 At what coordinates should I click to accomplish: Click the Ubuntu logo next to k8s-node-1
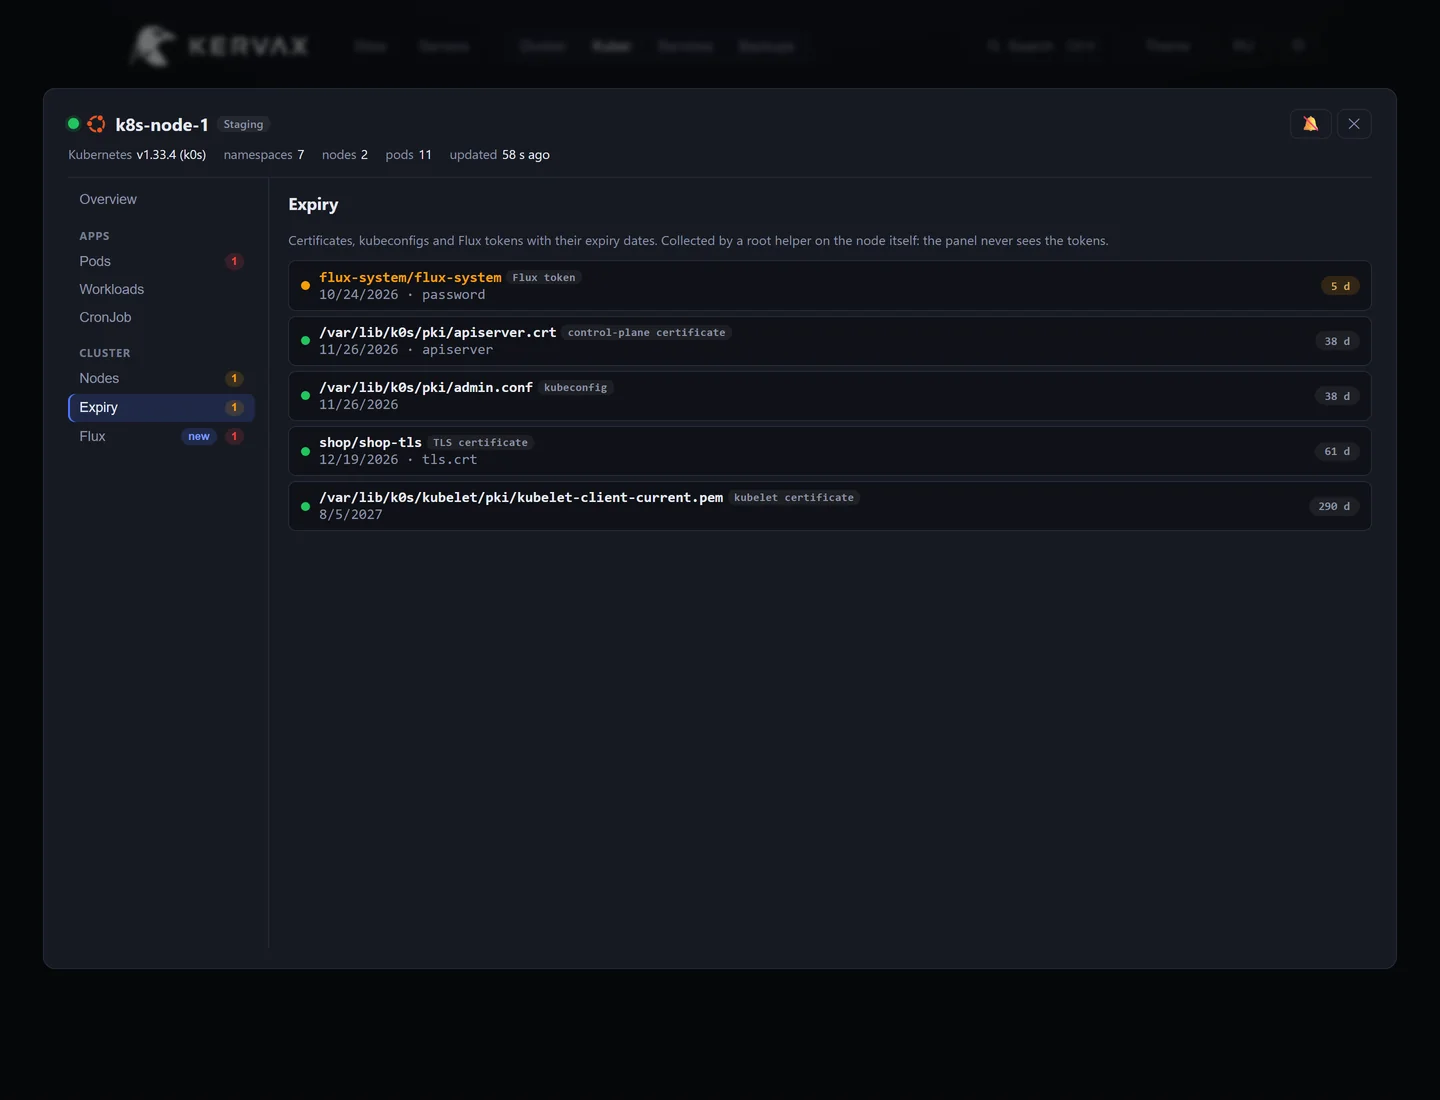pos(96,124)
